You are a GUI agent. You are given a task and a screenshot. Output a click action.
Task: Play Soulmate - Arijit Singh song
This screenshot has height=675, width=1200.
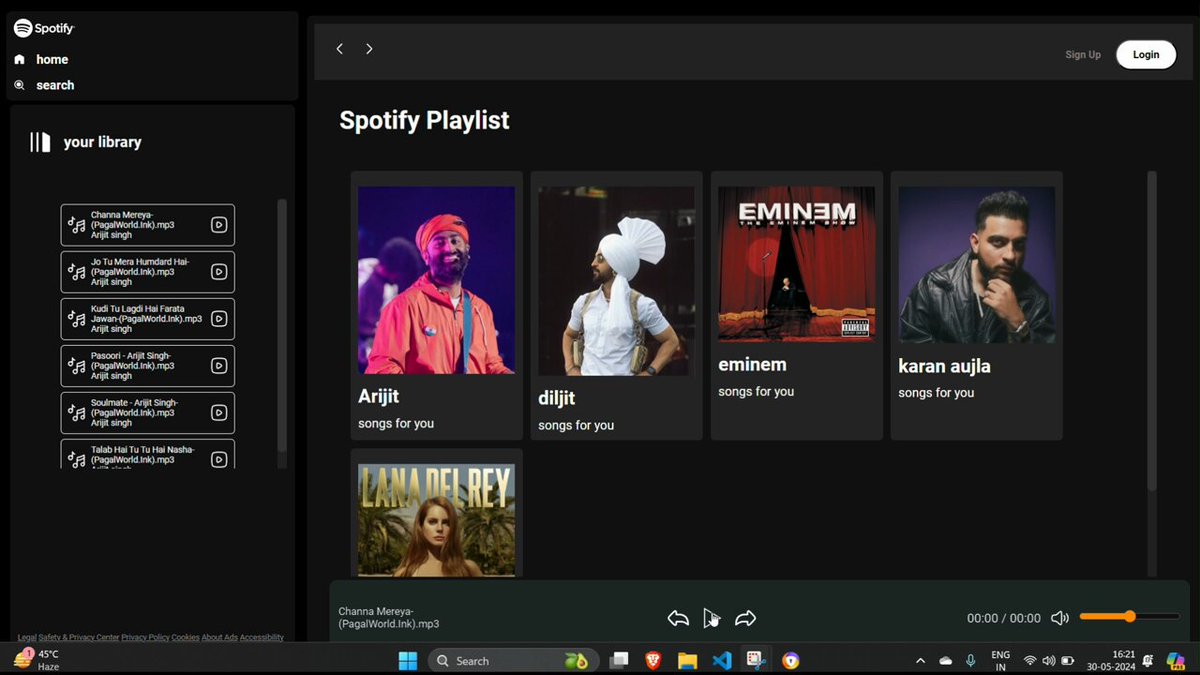click(219, 413)
